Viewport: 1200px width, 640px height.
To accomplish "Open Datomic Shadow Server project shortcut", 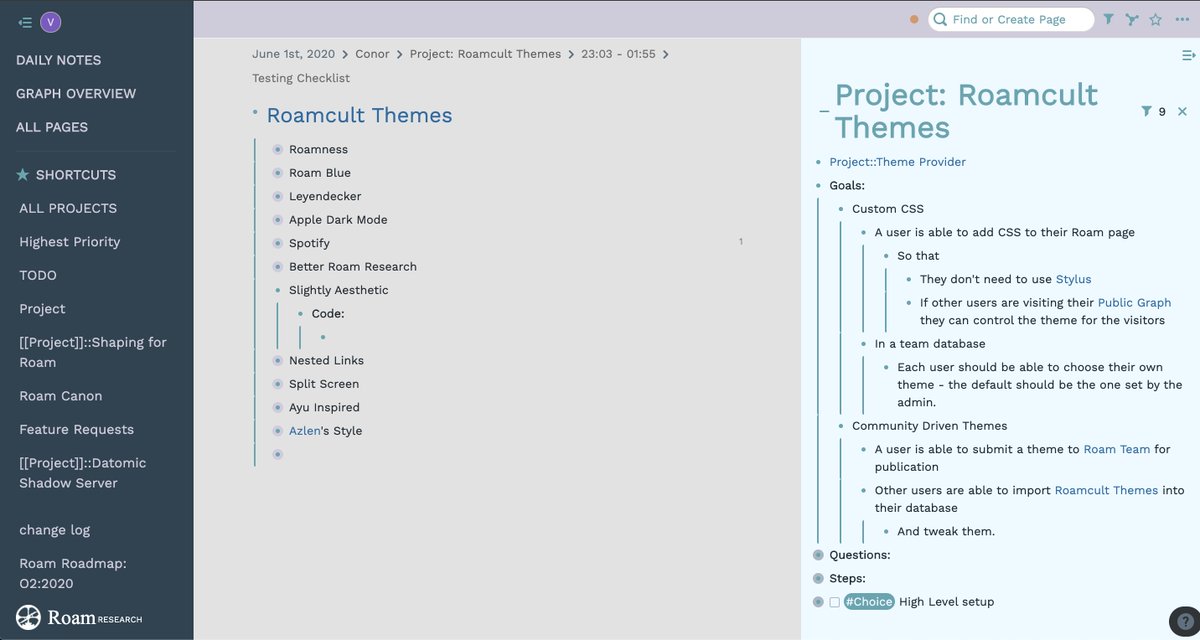I will point(83,473).
